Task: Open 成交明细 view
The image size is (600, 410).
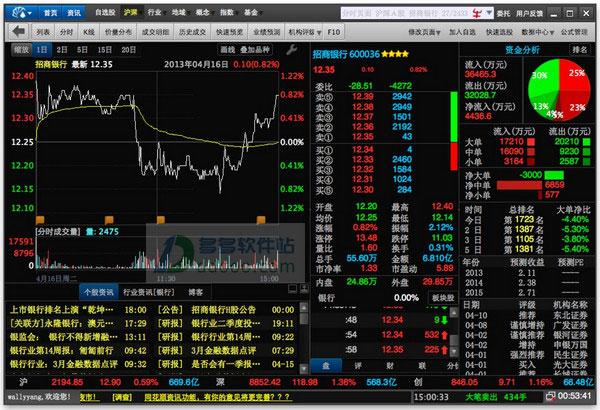Action: [x=155, y=32]
